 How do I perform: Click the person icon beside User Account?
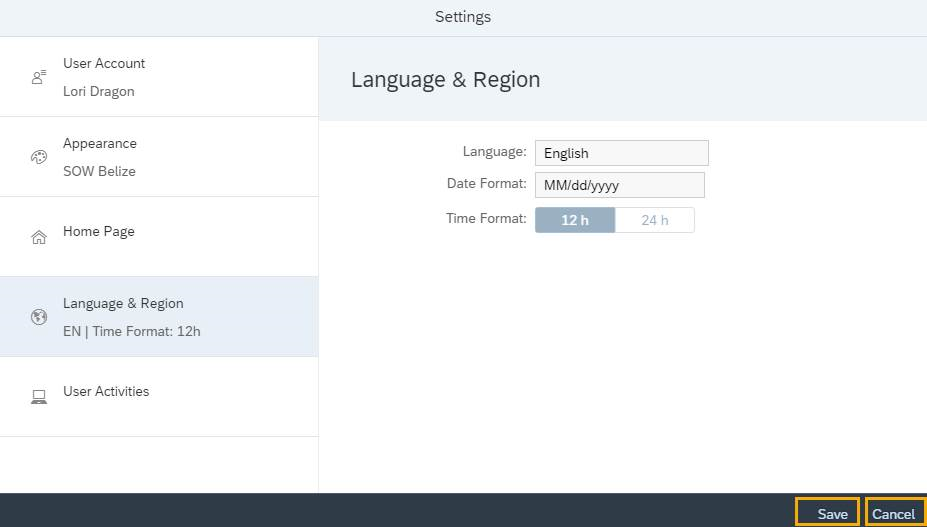39,77
